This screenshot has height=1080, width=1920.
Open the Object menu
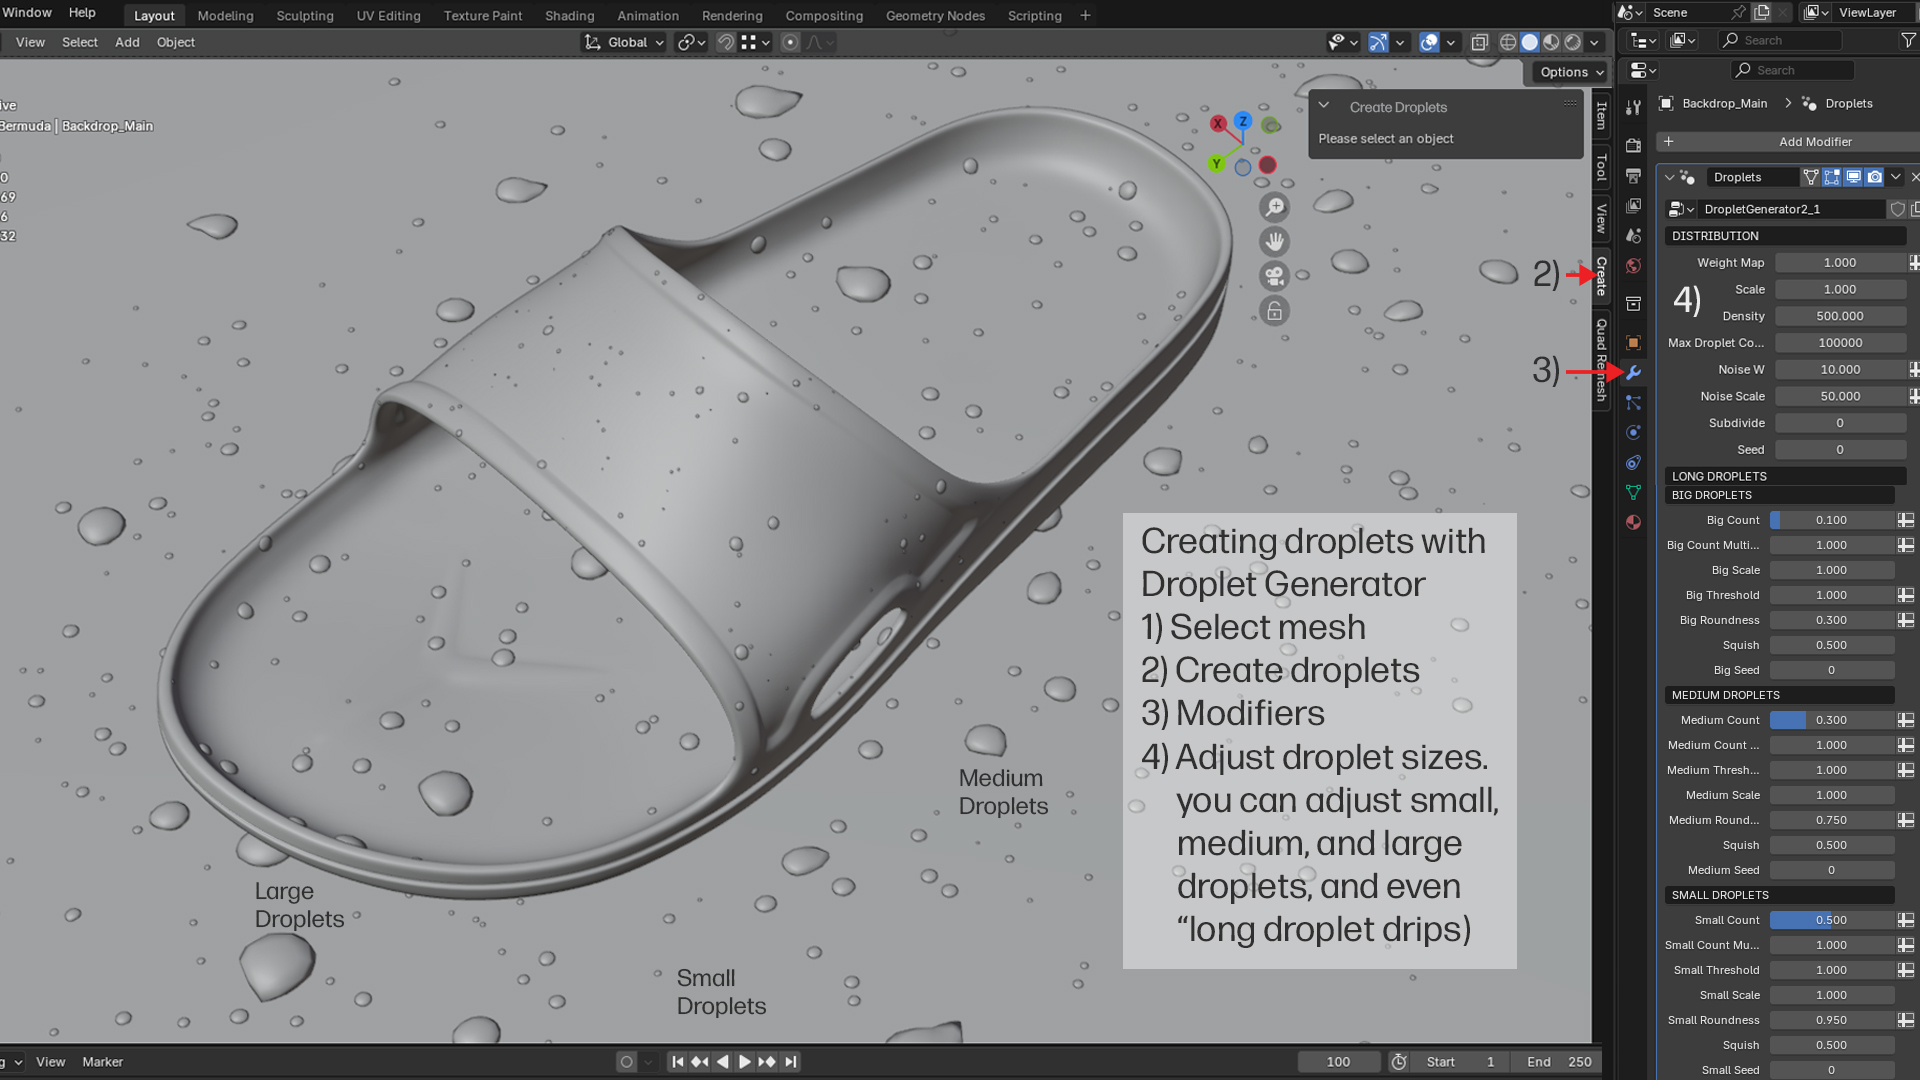coord(175,42)
